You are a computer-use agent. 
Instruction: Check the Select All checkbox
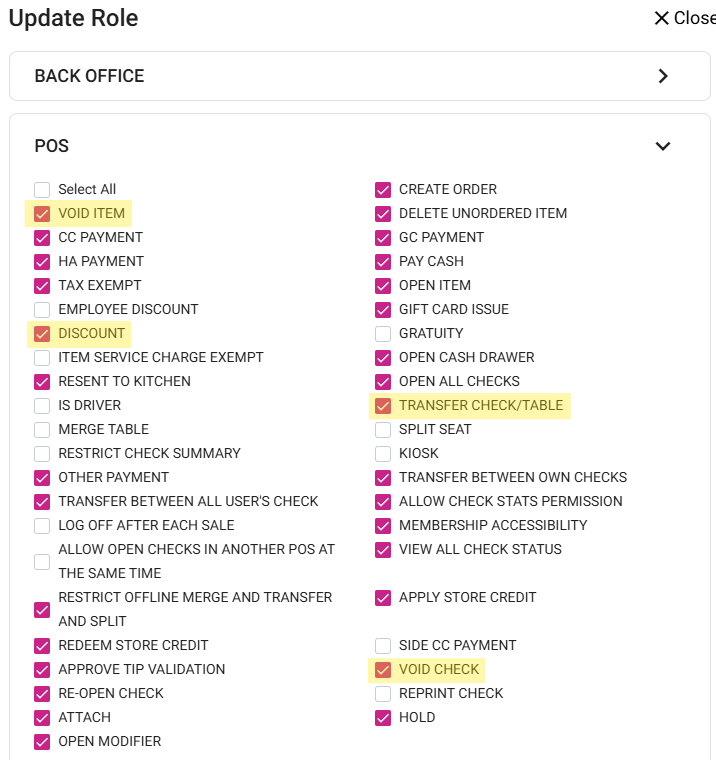pyautogui.click(x=42, y=190)
